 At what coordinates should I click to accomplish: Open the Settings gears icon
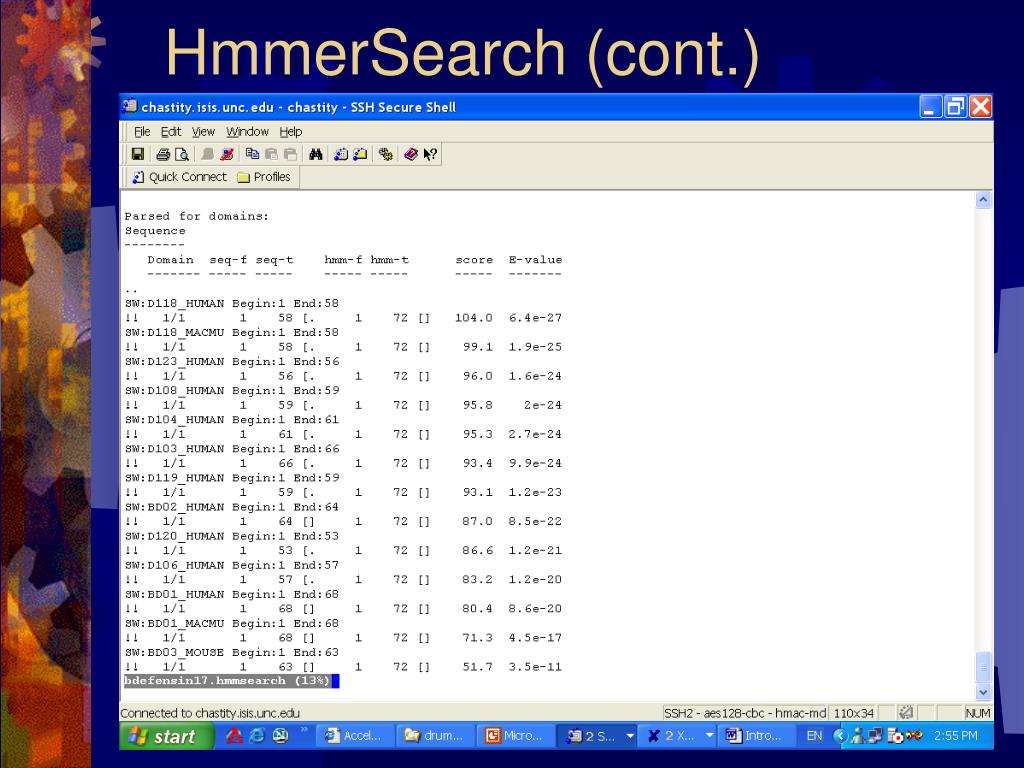[x=385, y=154]
